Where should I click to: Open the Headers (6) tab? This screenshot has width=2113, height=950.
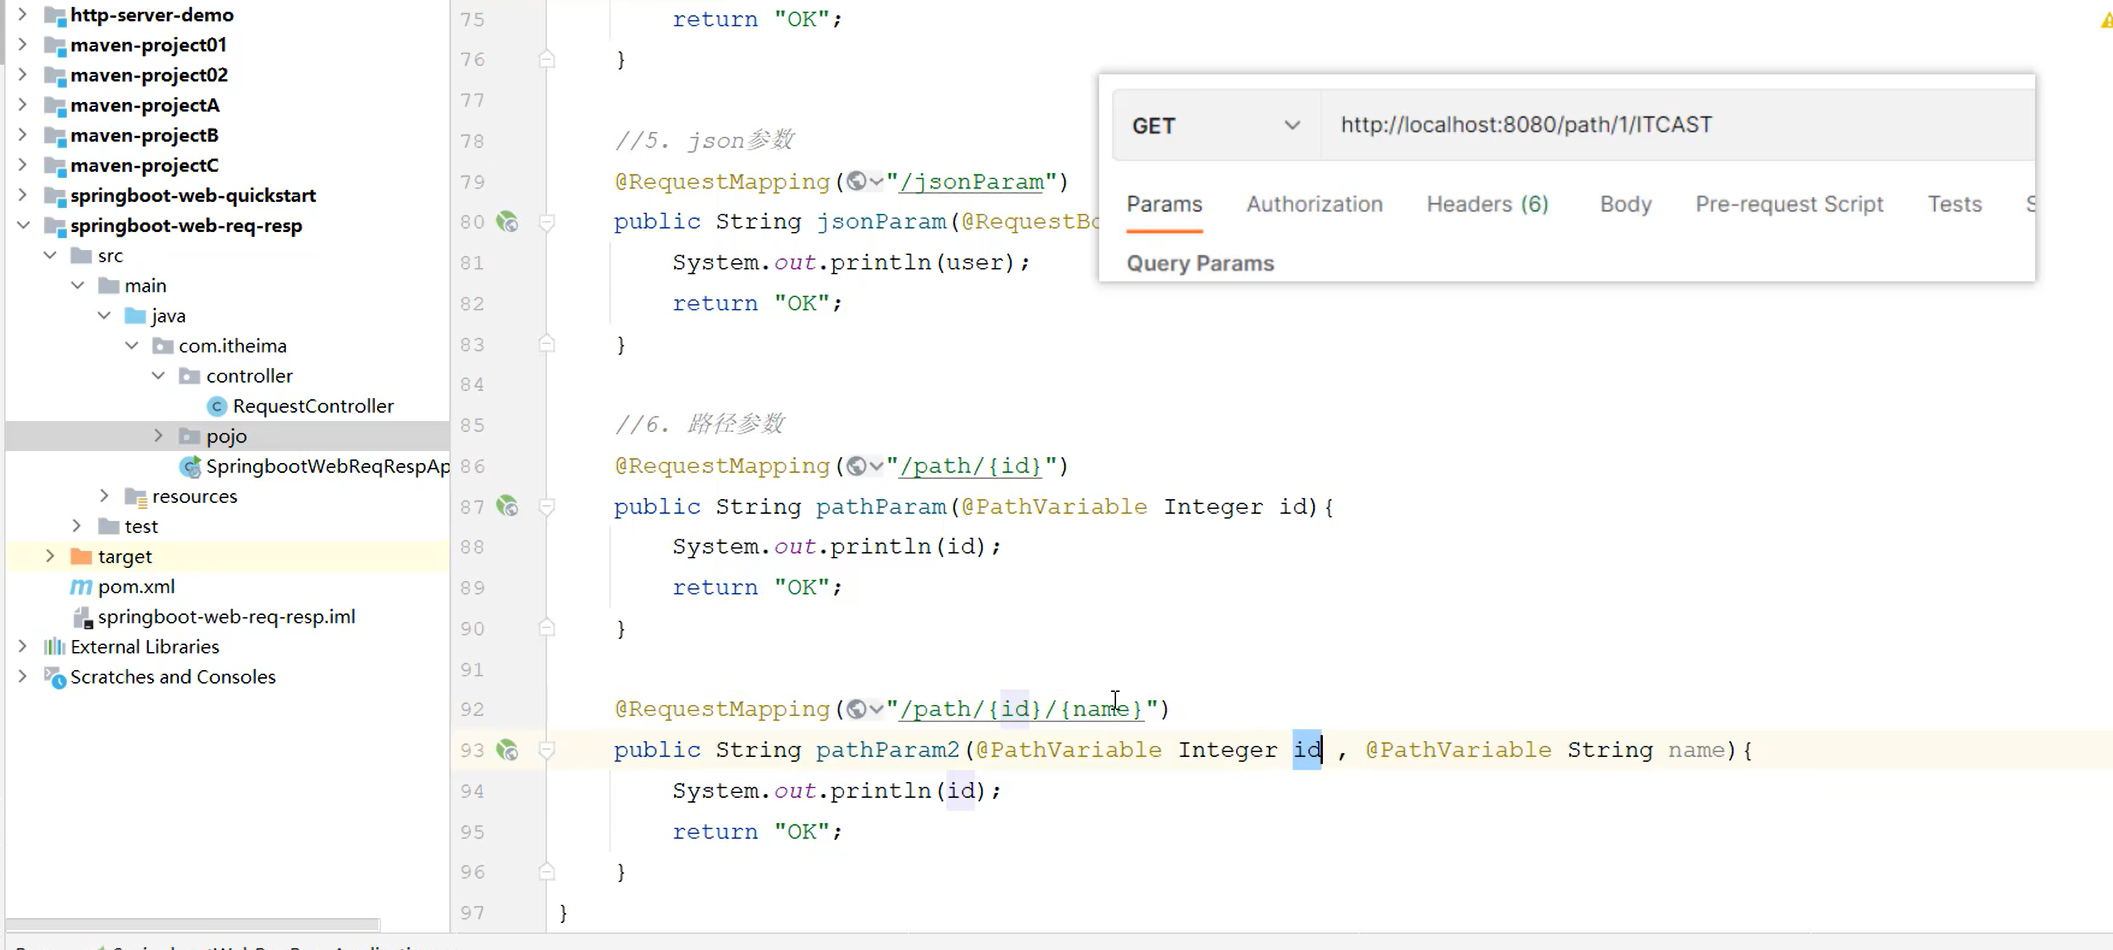[x=1487, y=204]
